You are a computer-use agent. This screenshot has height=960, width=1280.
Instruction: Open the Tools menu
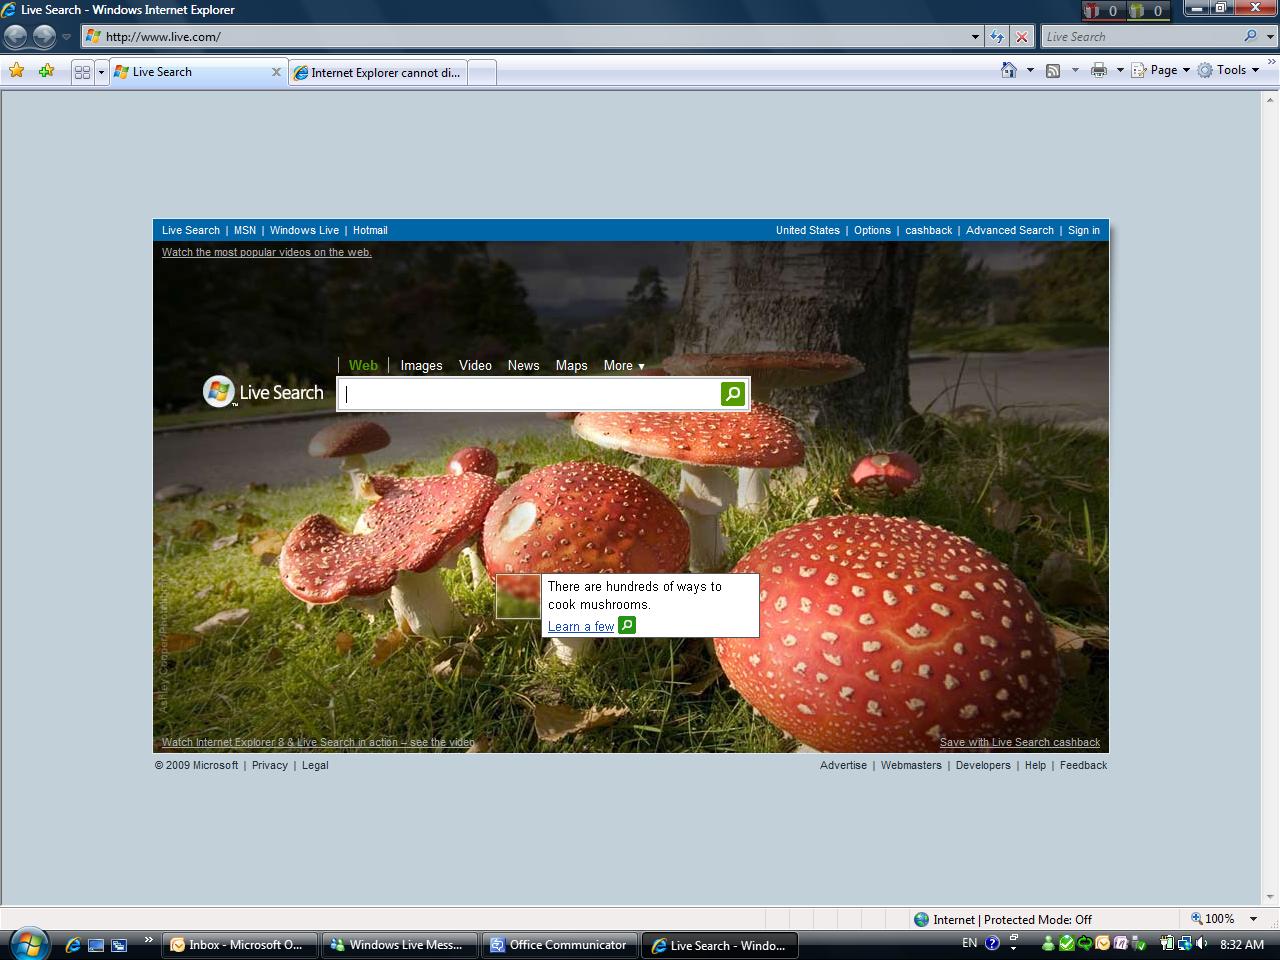point(1228,70)
